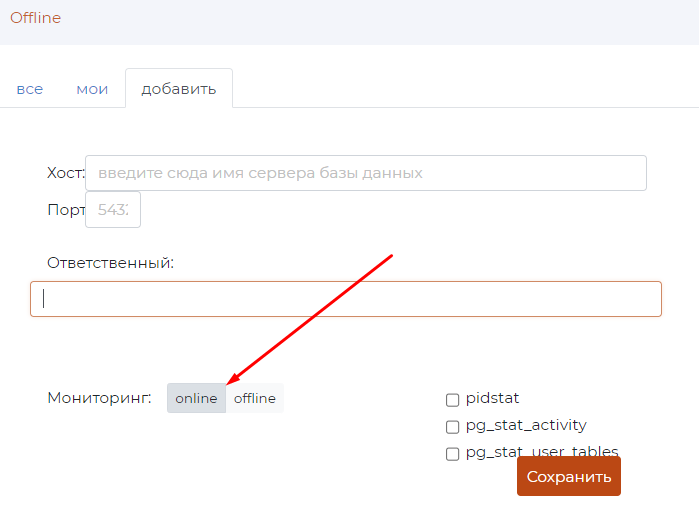Tick the pg_stat_user_tables checkbox

(x=453, y=454)
